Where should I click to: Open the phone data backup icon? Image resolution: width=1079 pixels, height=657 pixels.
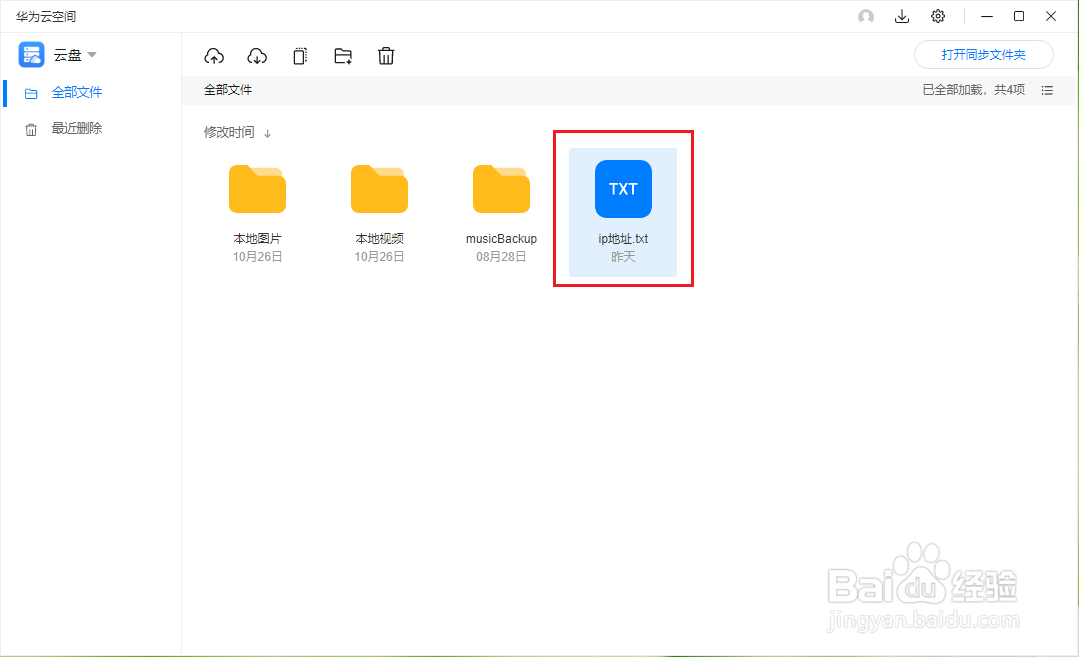point(299,55)
